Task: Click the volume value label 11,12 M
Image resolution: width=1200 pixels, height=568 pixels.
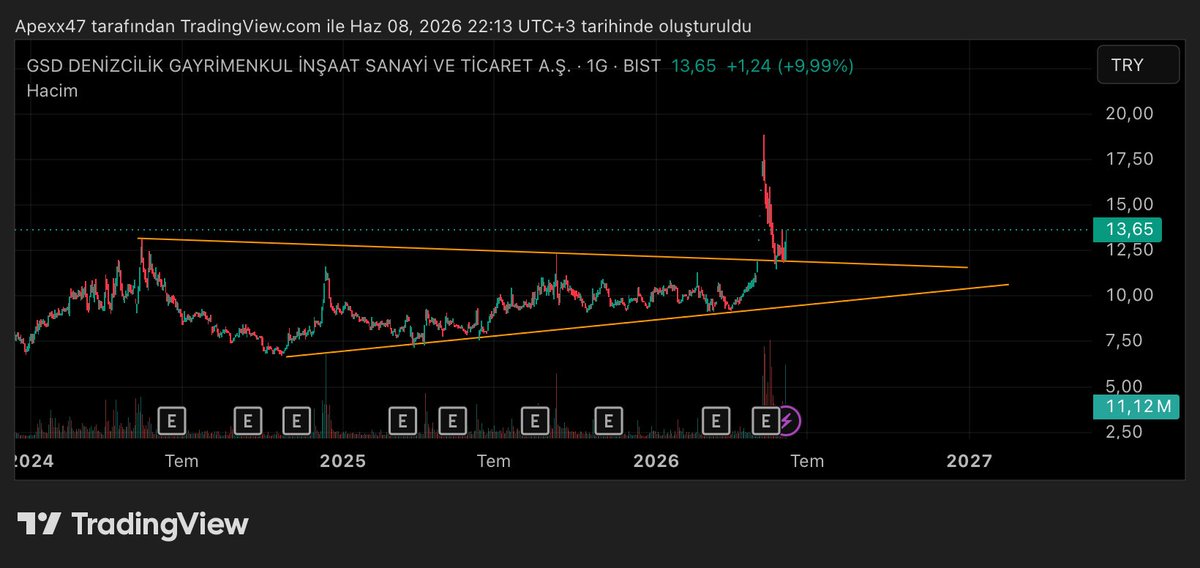Action: (x=1136, y=405)
